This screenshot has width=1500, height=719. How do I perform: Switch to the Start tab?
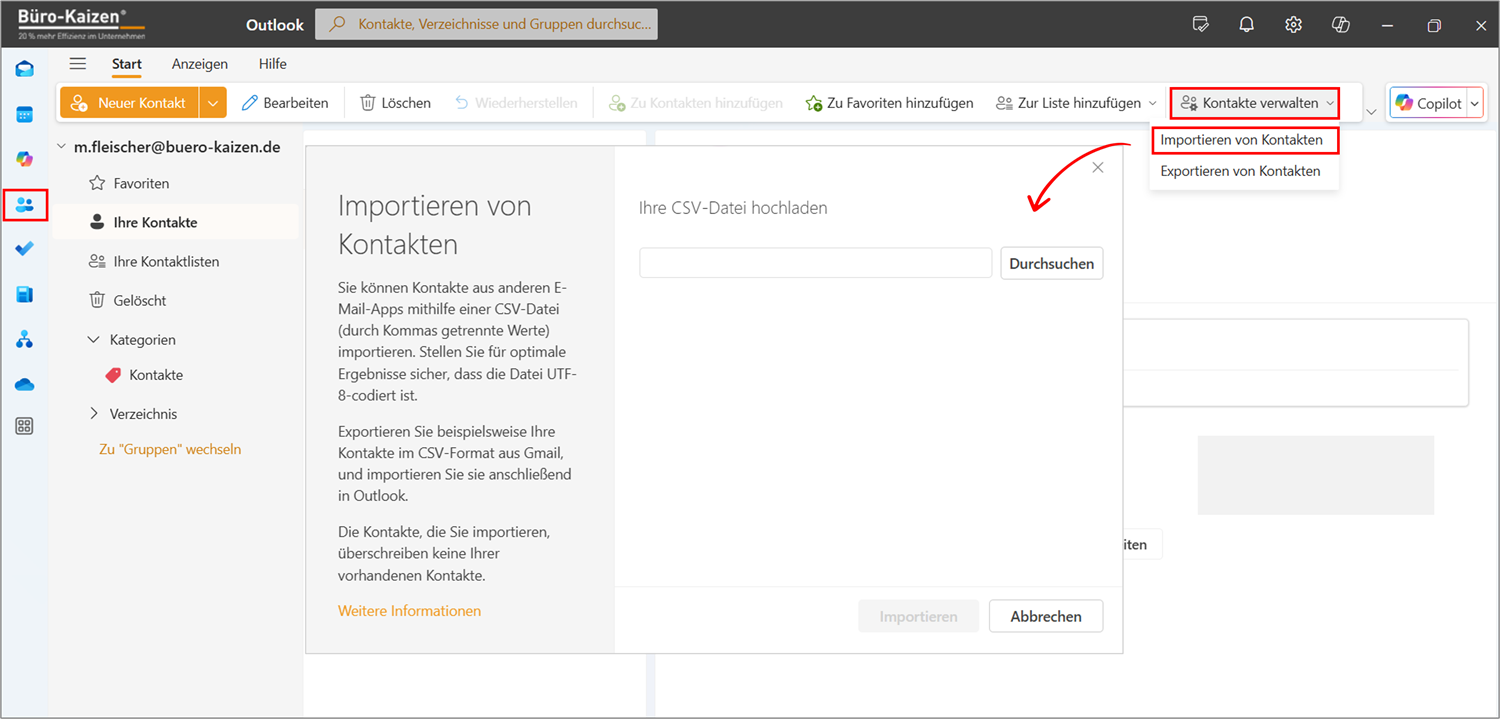[127, 64]
